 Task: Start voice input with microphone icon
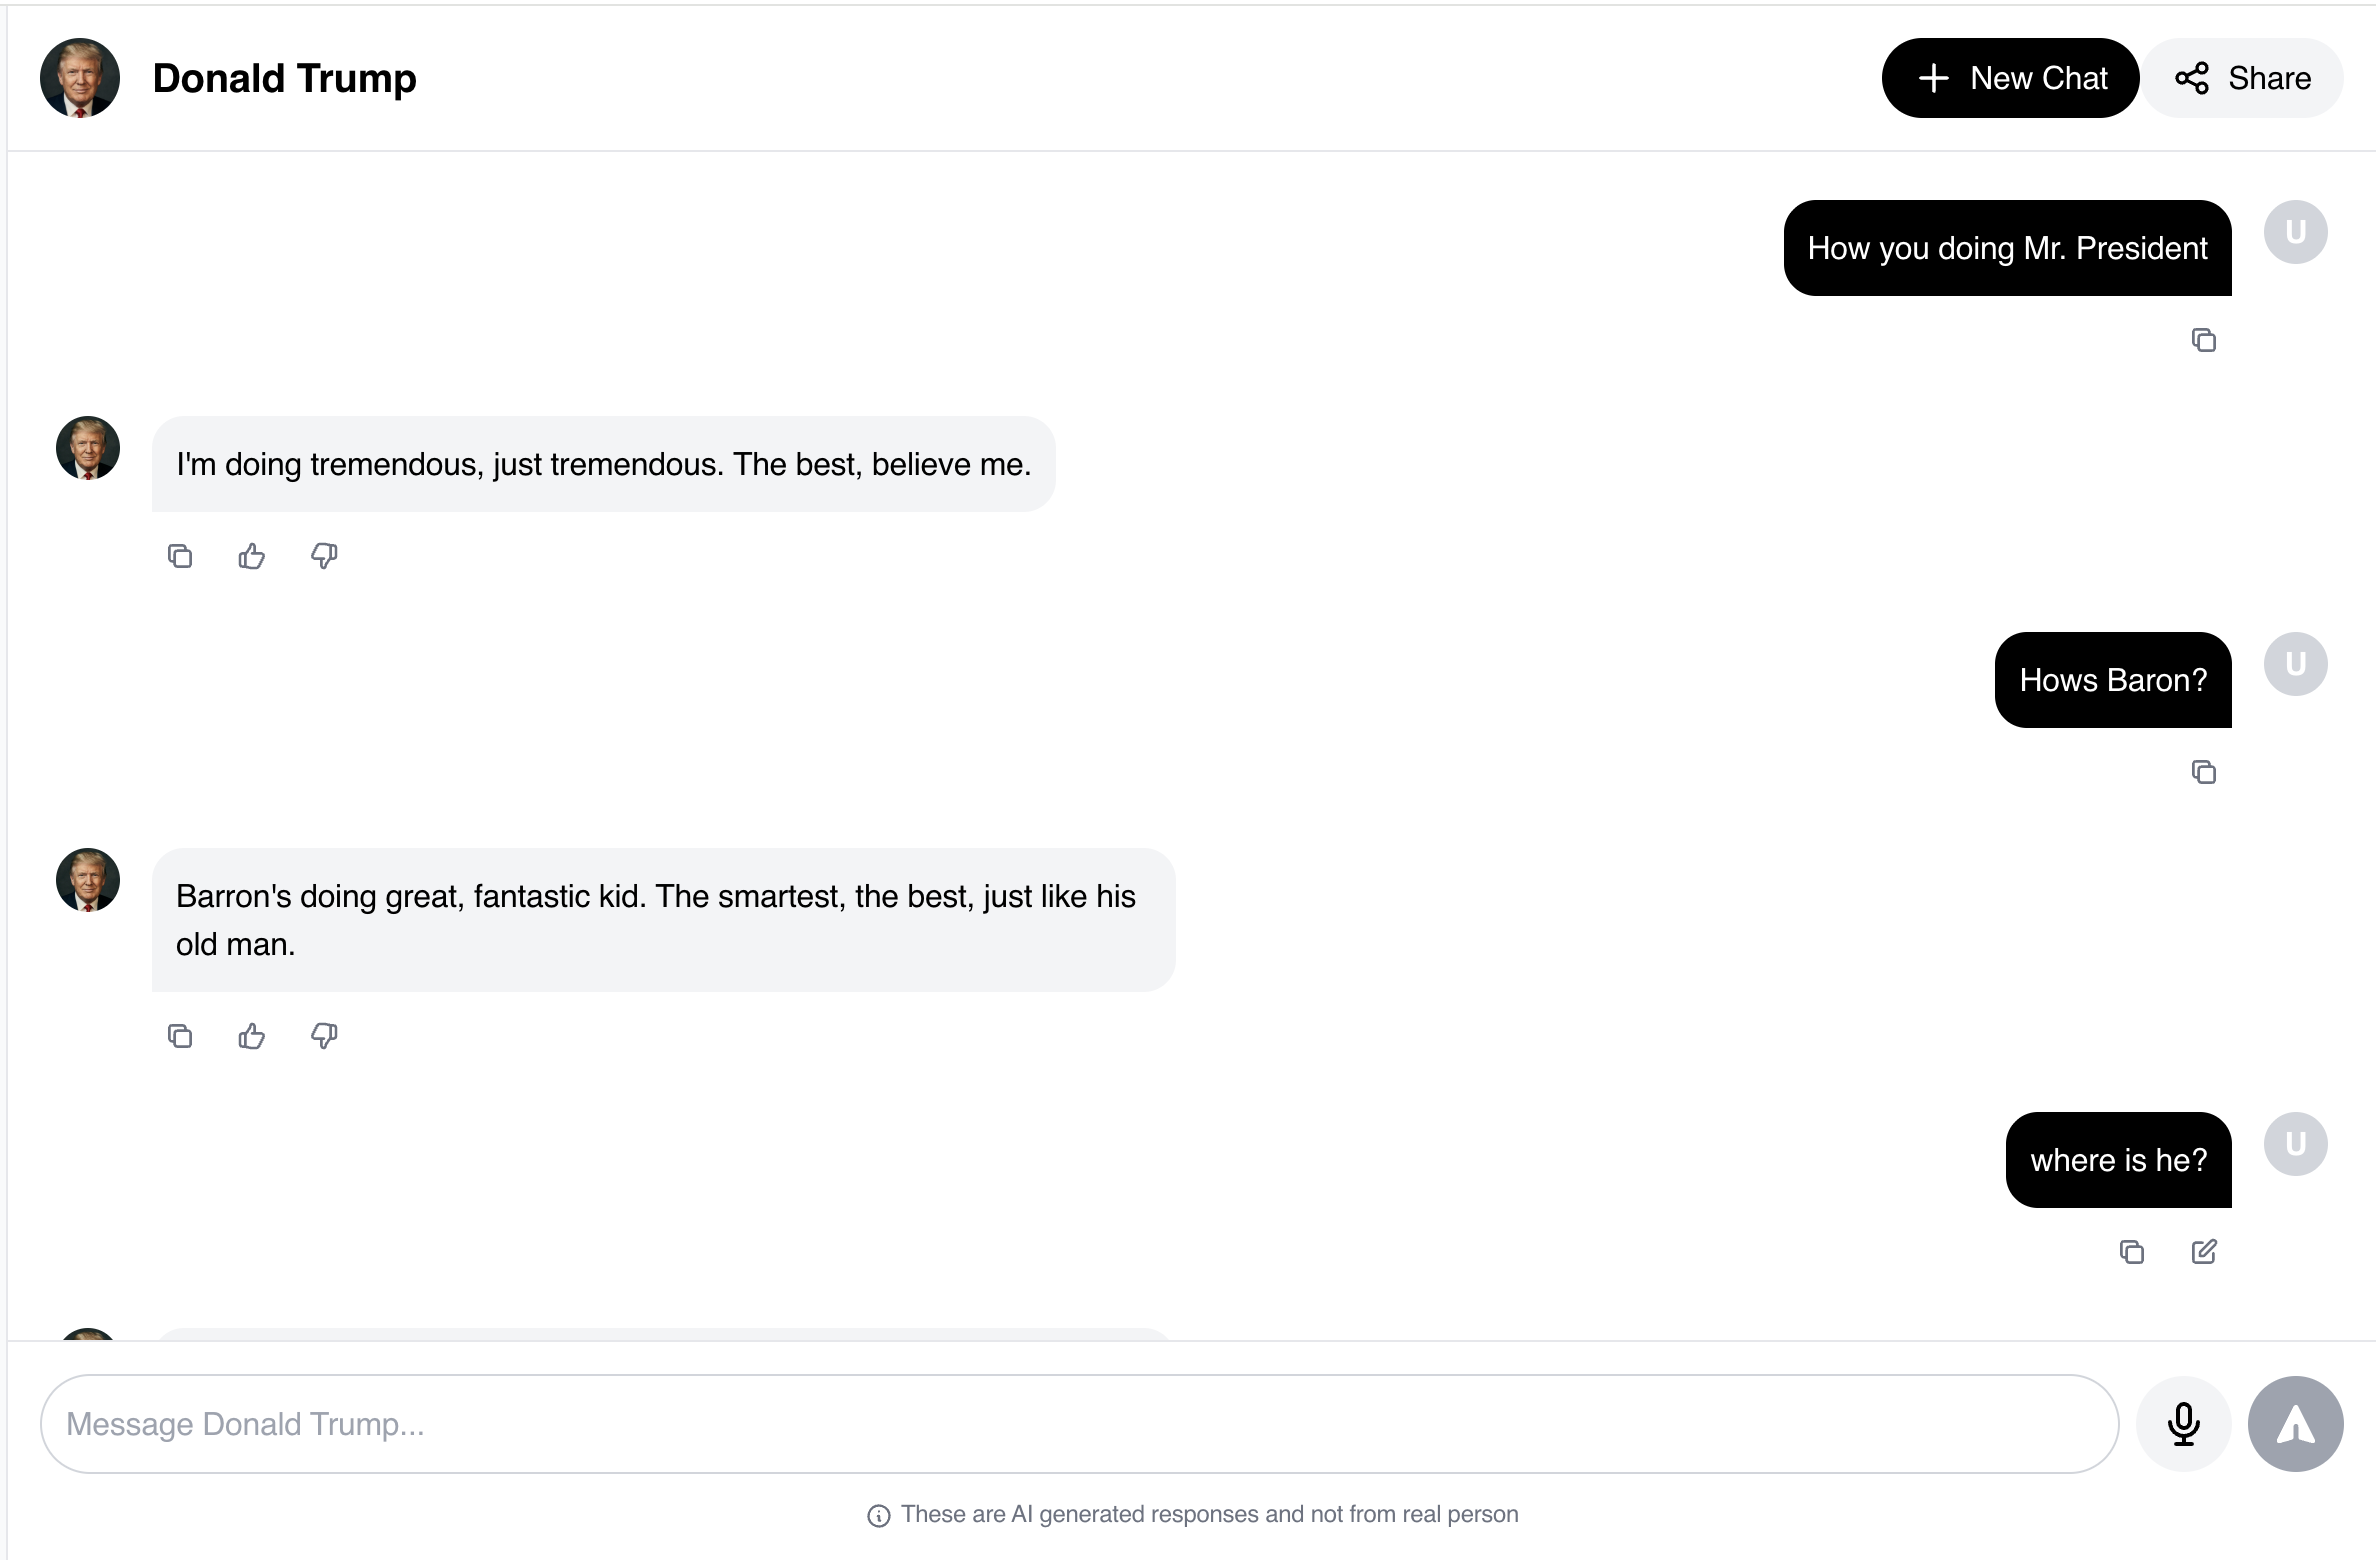[2183, 1424]
